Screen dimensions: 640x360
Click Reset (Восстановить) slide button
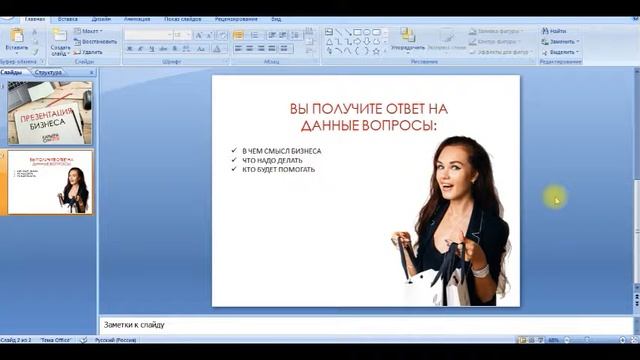[96, 42]
